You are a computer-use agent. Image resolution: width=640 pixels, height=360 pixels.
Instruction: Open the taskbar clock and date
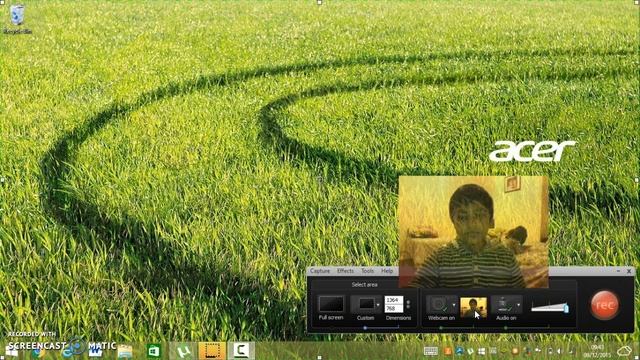pyautogui.click(x=597, y=351)
